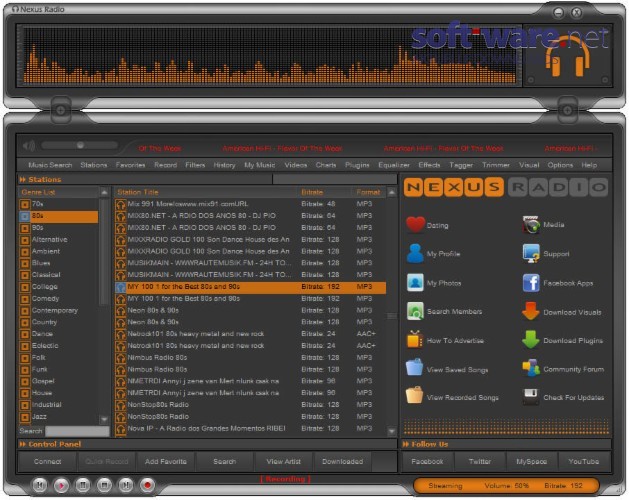
Task: Open the MySpace follow button
Action: point(532,461)
